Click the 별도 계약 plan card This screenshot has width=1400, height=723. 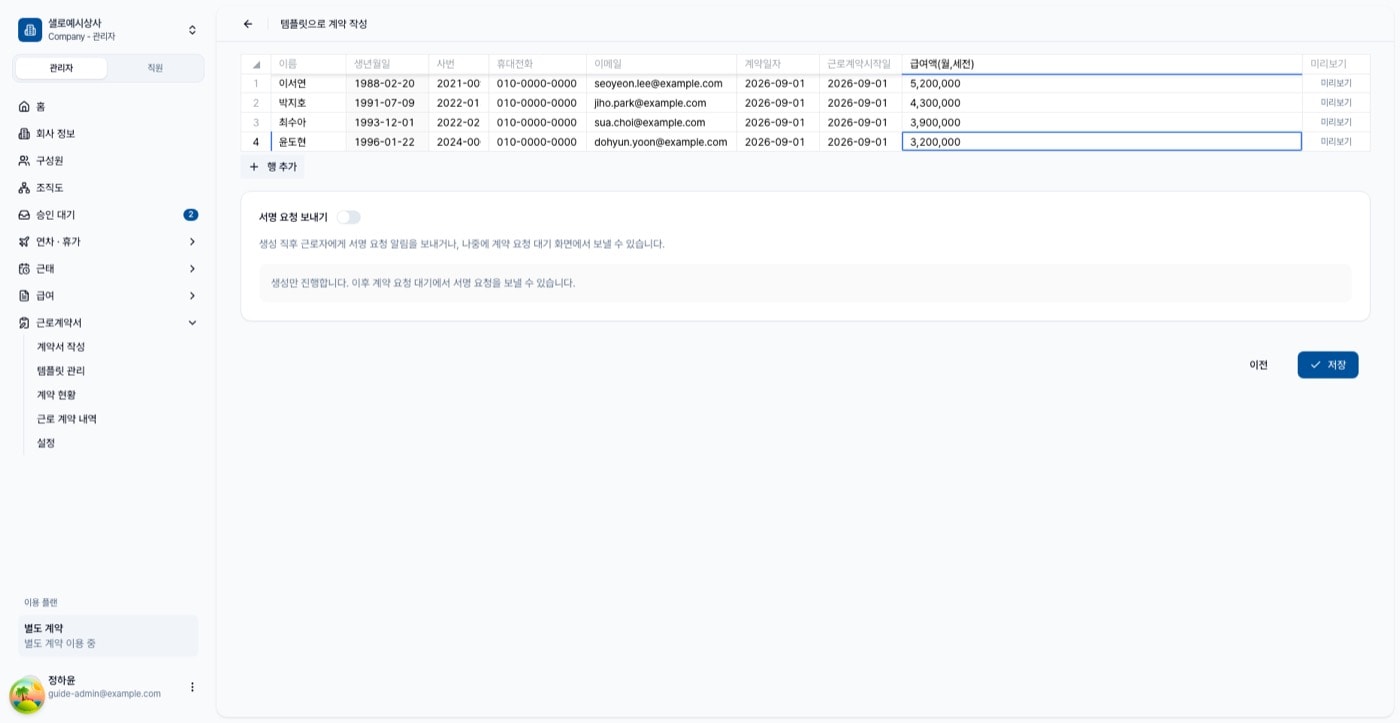point(108,636)
